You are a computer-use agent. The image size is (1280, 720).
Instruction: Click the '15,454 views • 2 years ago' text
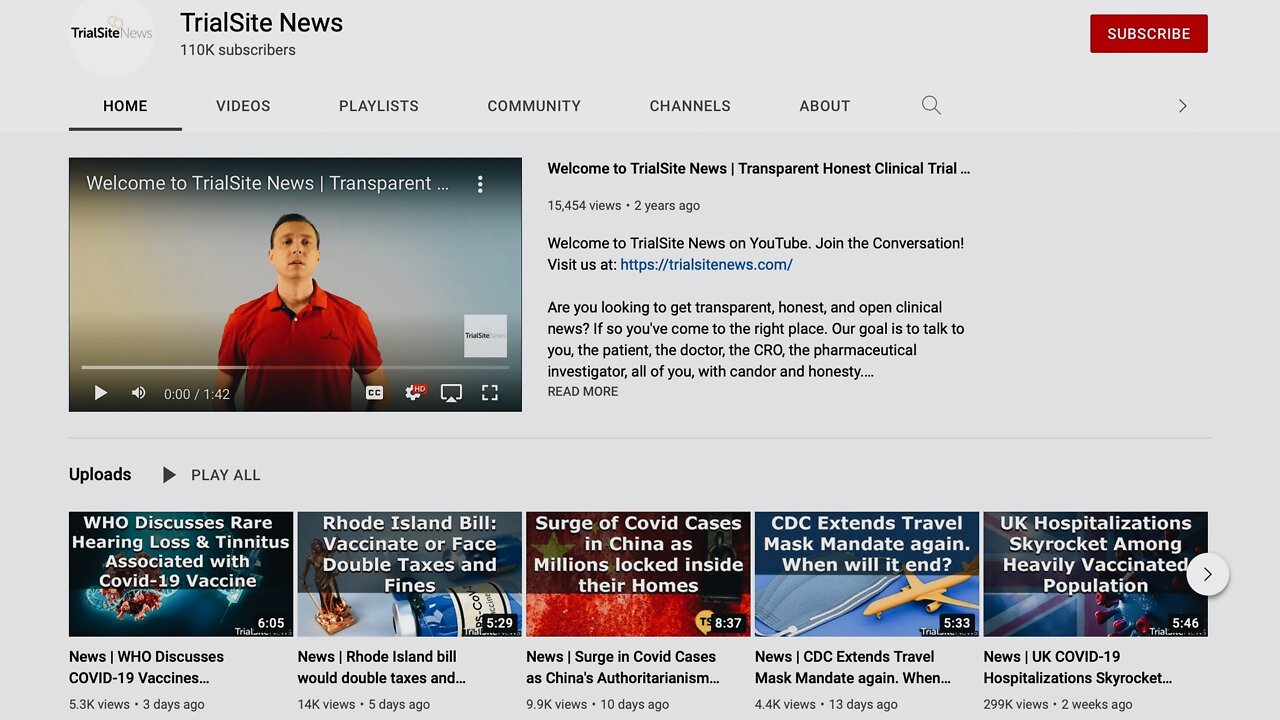click(624, 205)
